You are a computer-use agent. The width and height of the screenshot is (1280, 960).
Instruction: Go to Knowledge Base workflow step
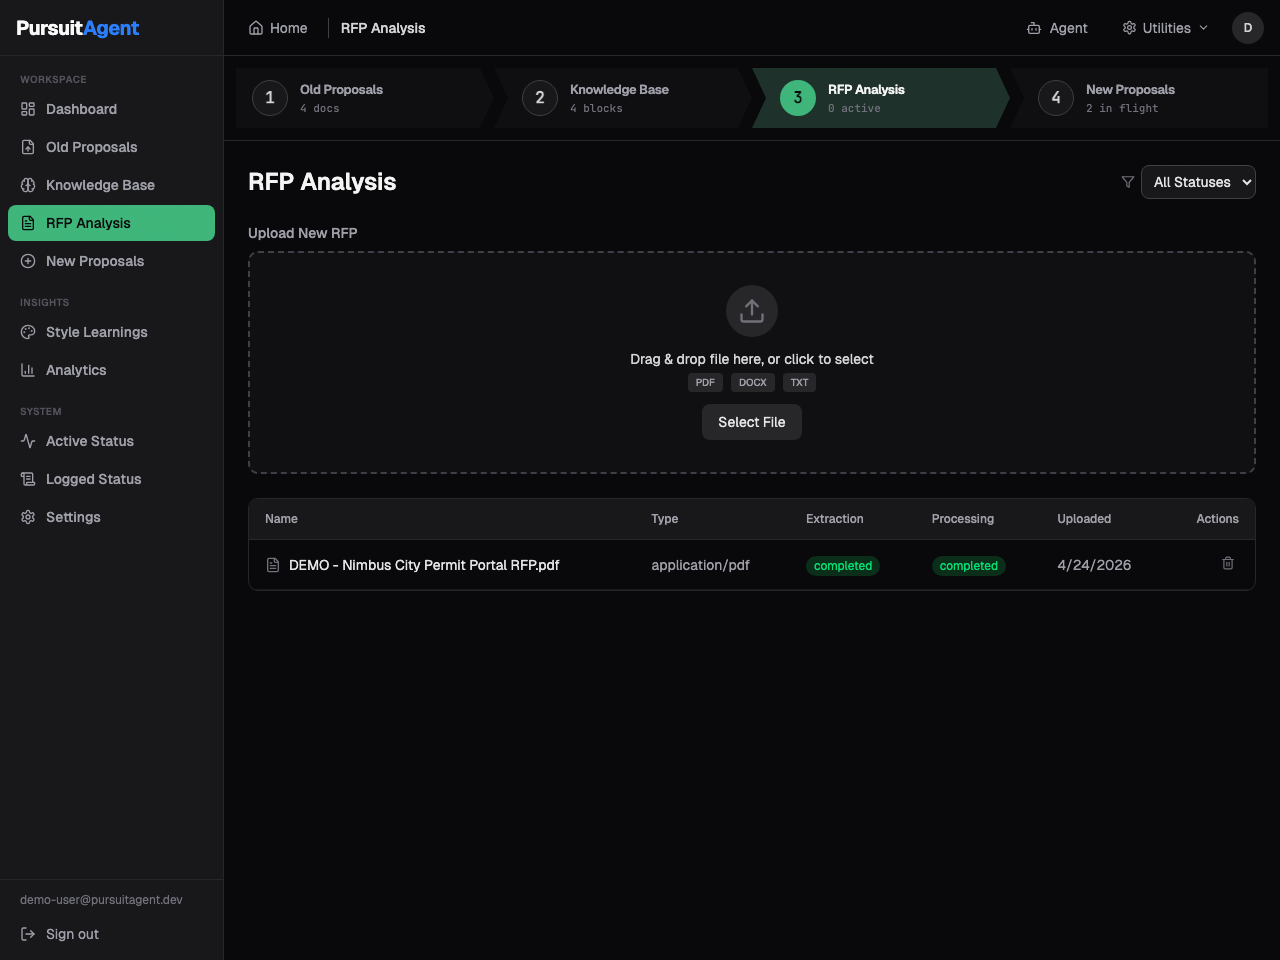(623, 98)
